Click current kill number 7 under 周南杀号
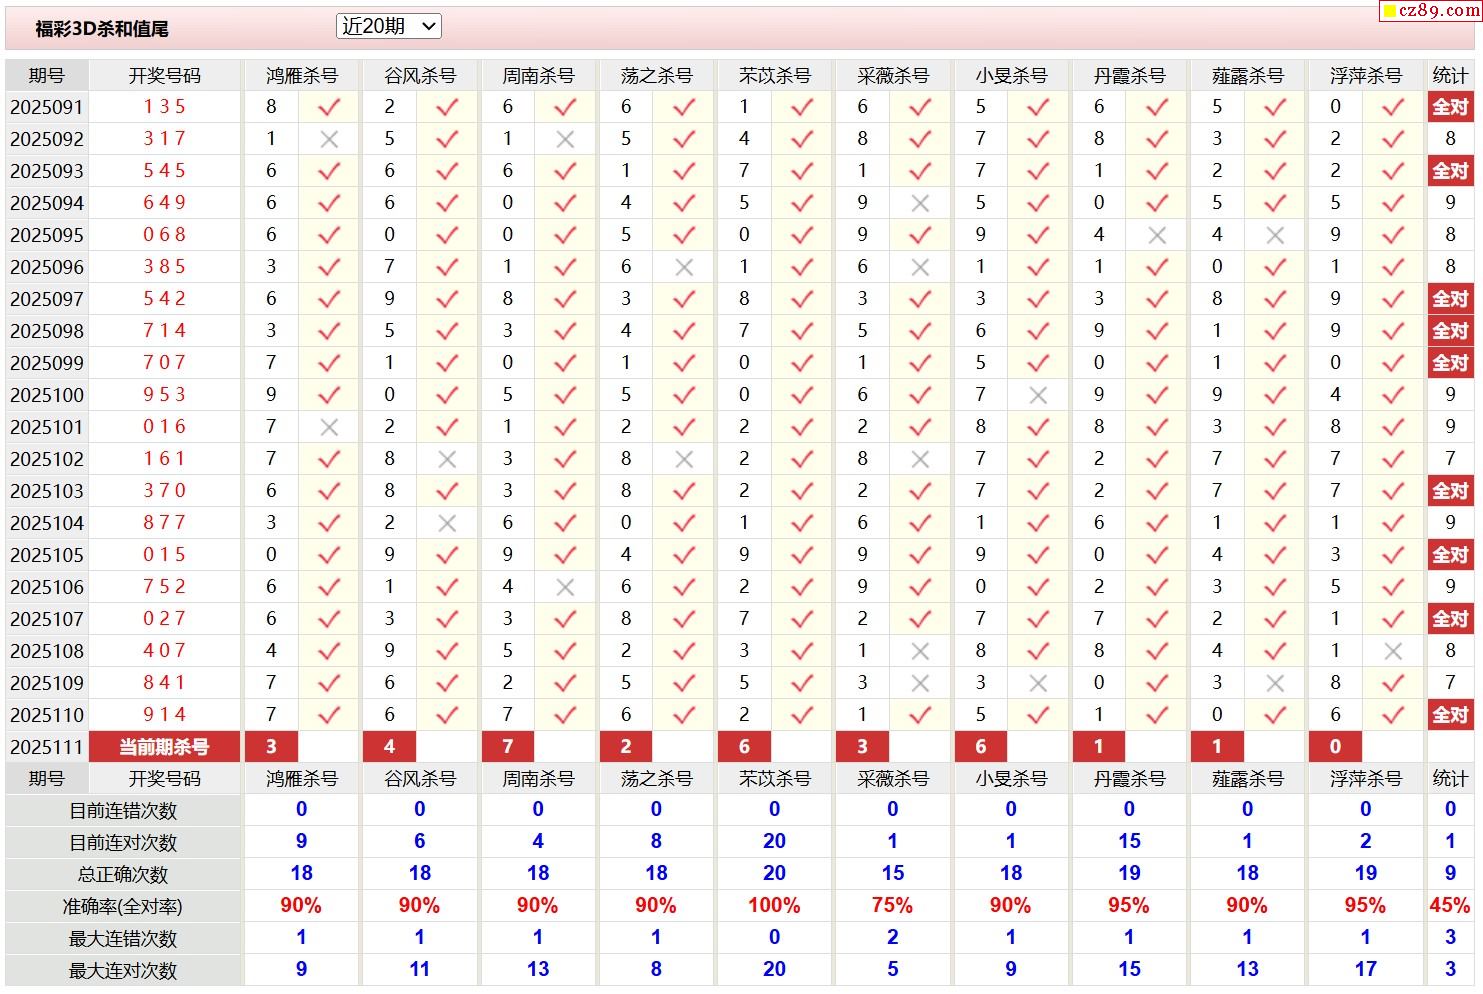 click(507, 747)
